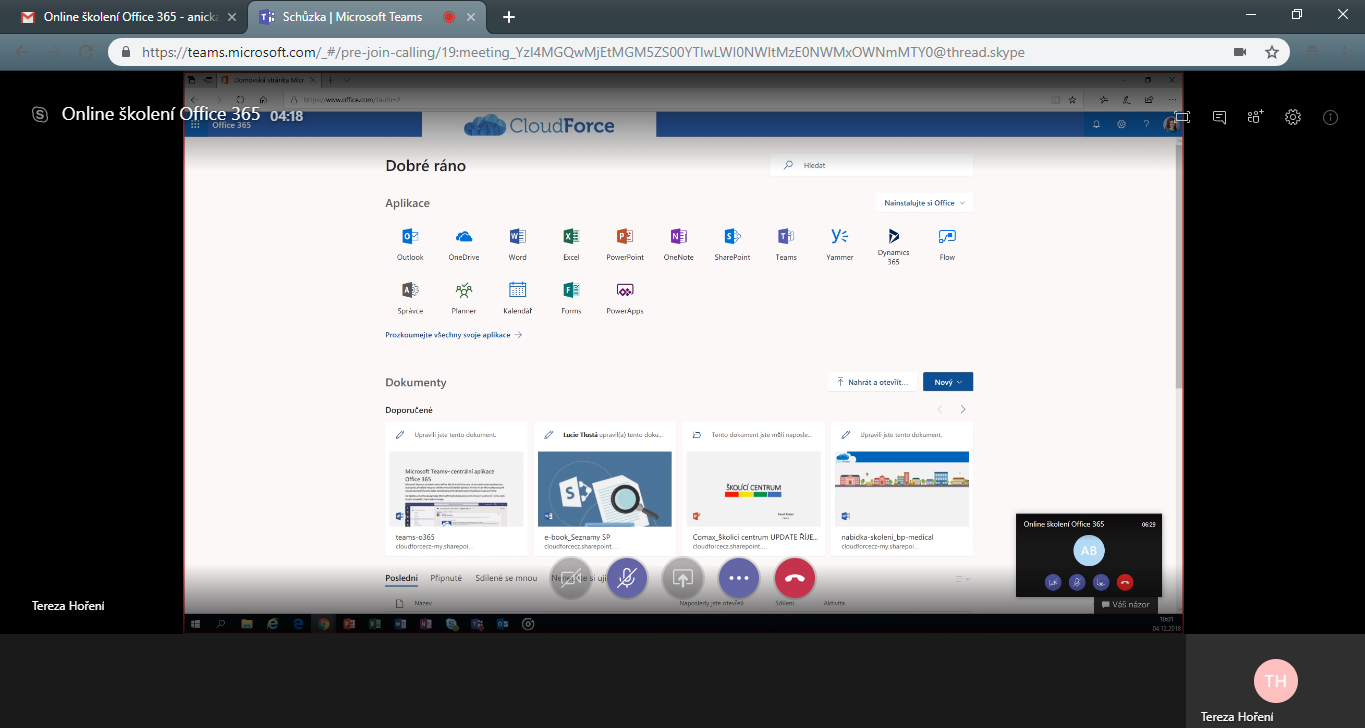Open Yammer app icon
The width and height of the screenshot is (1365, 728).
[x=840, y=244]
